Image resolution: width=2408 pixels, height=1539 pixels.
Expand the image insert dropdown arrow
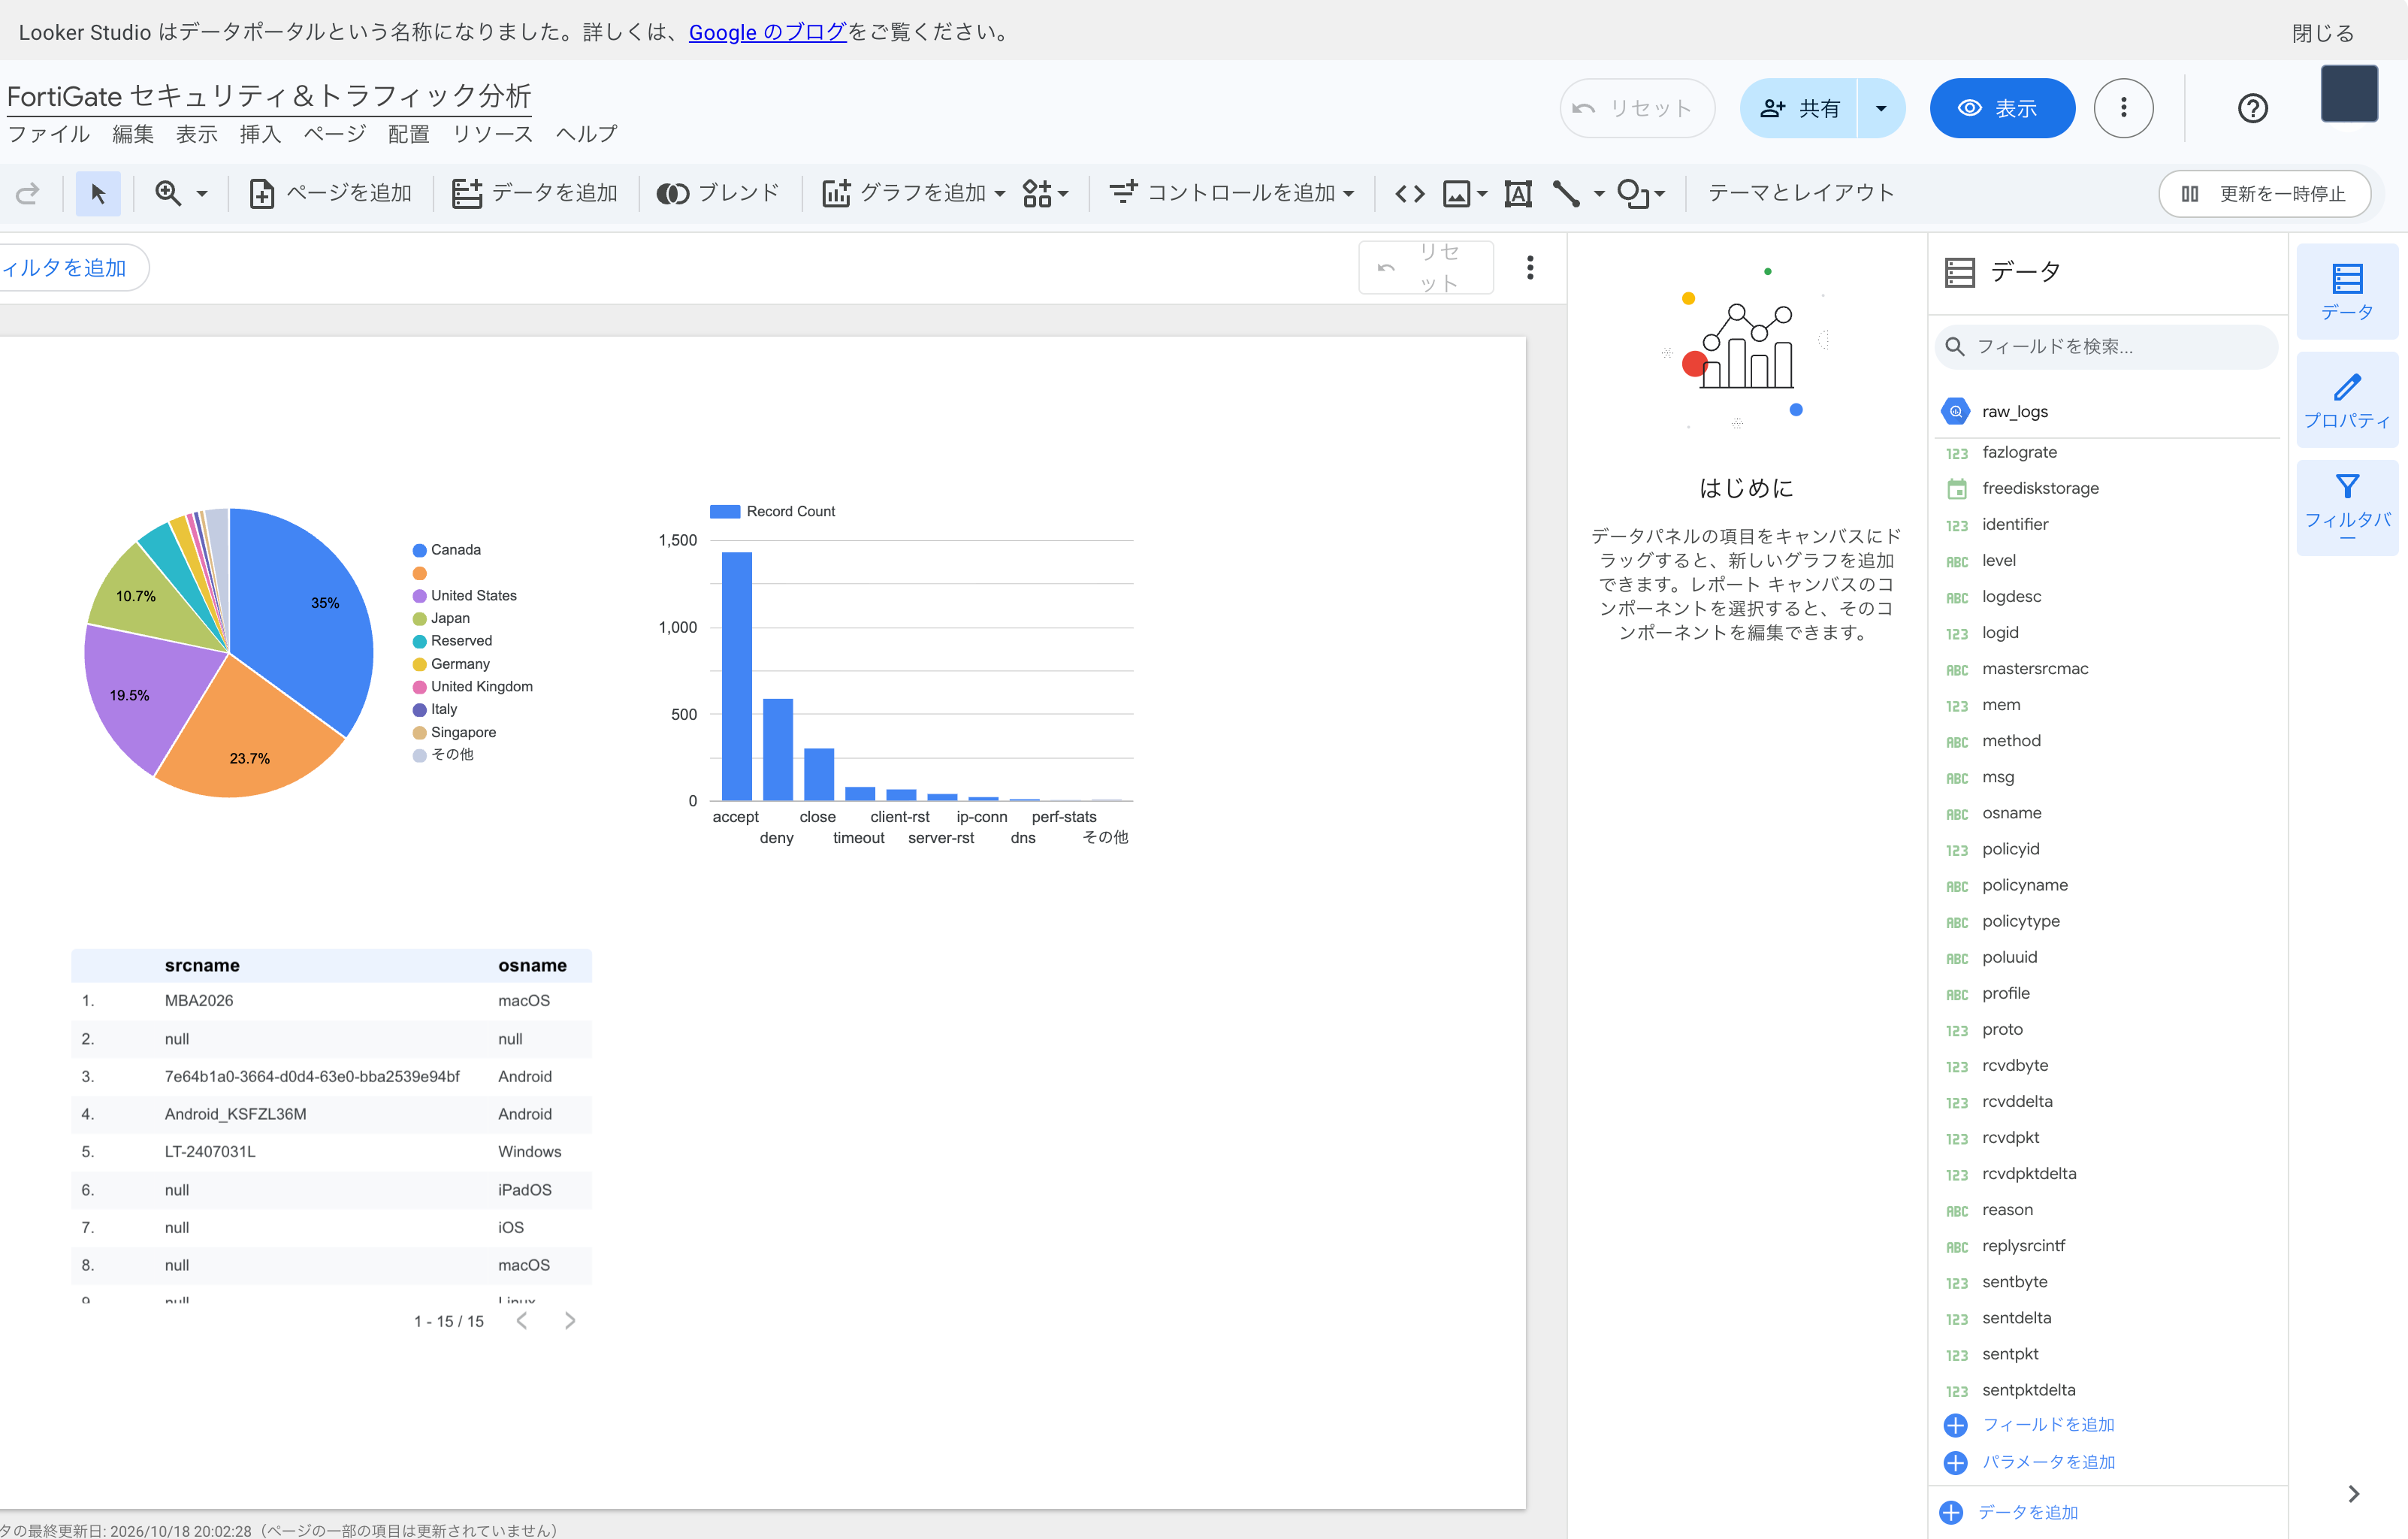[x=1482, y=194]
